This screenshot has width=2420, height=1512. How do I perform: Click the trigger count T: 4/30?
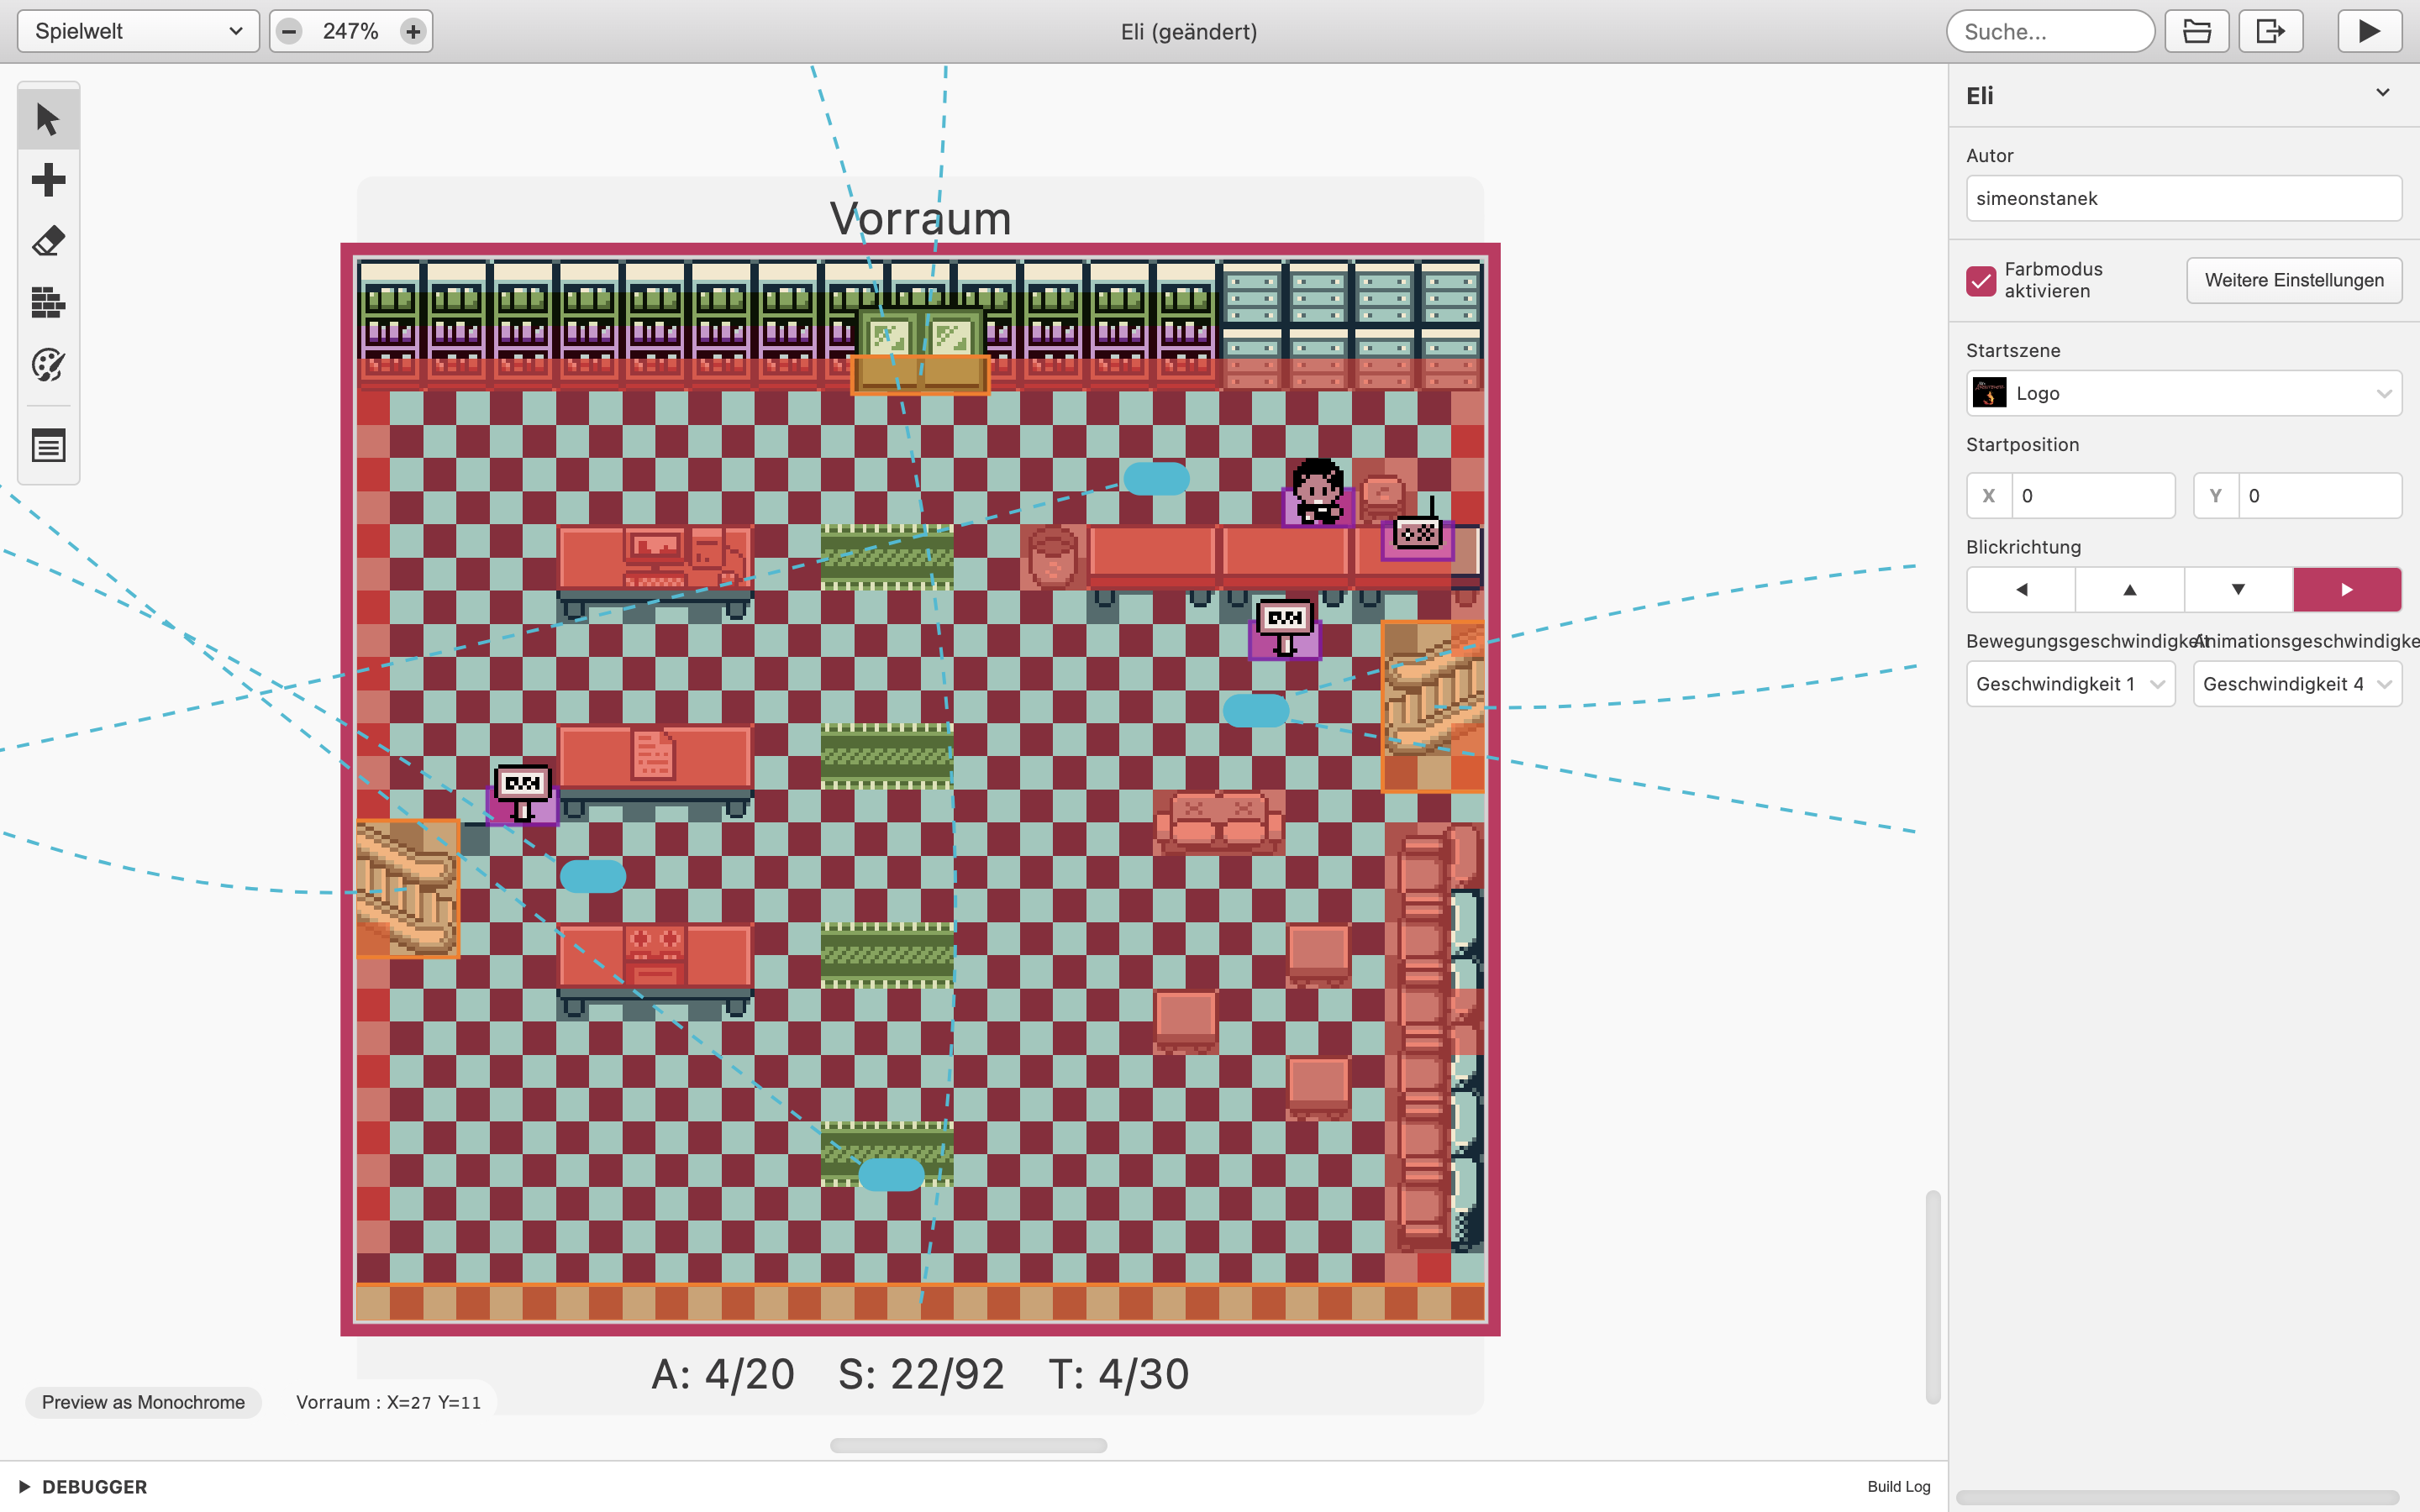pos(1118,1375)
